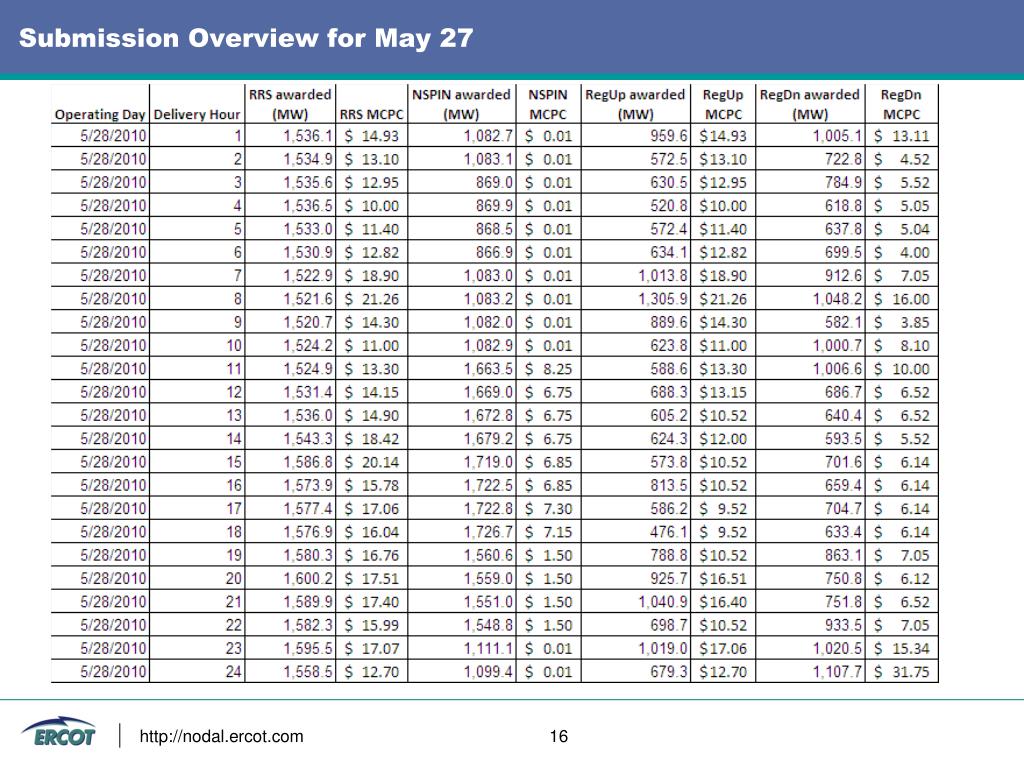This screenshot has width=1024, height=768.
Task: Select RRS MCPC value $ 14.93
Action: [372, 136]
